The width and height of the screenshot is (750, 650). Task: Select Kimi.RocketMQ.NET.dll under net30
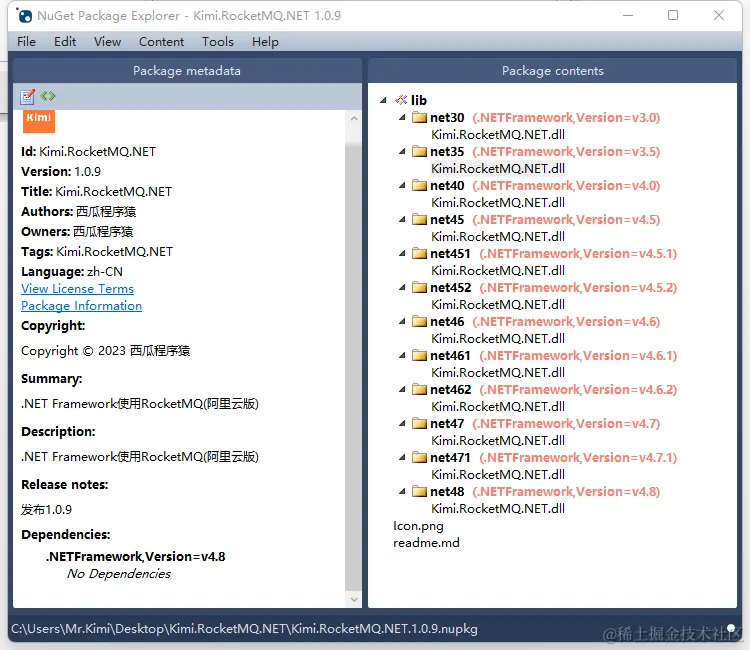[498, 134]
